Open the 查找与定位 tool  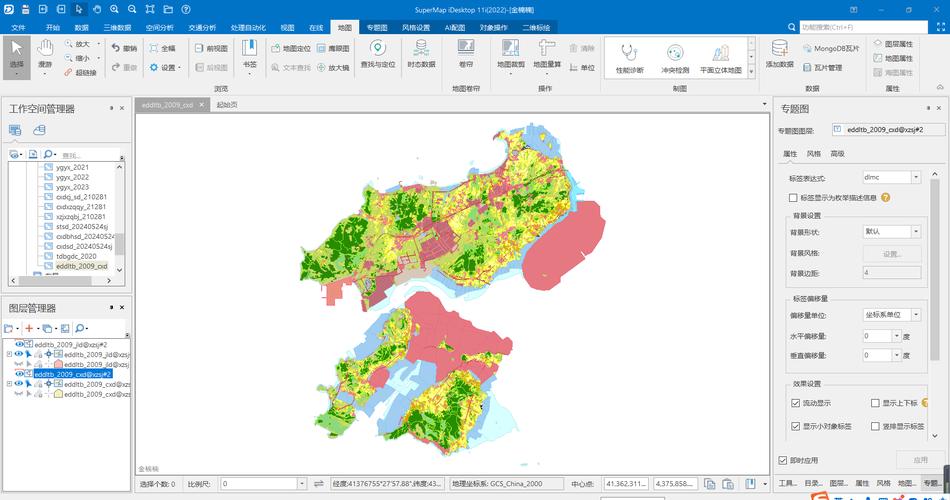tap(376, 53)
